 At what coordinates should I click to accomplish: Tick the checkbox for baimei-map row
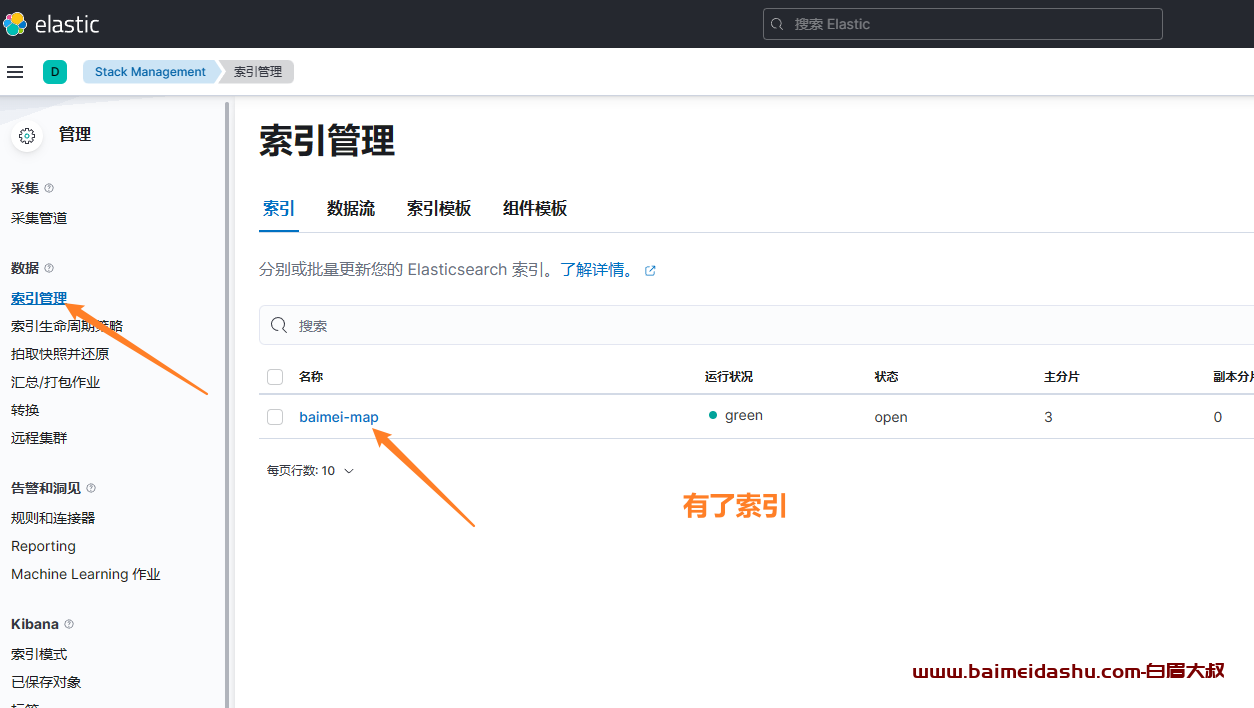tap(275, 417)
